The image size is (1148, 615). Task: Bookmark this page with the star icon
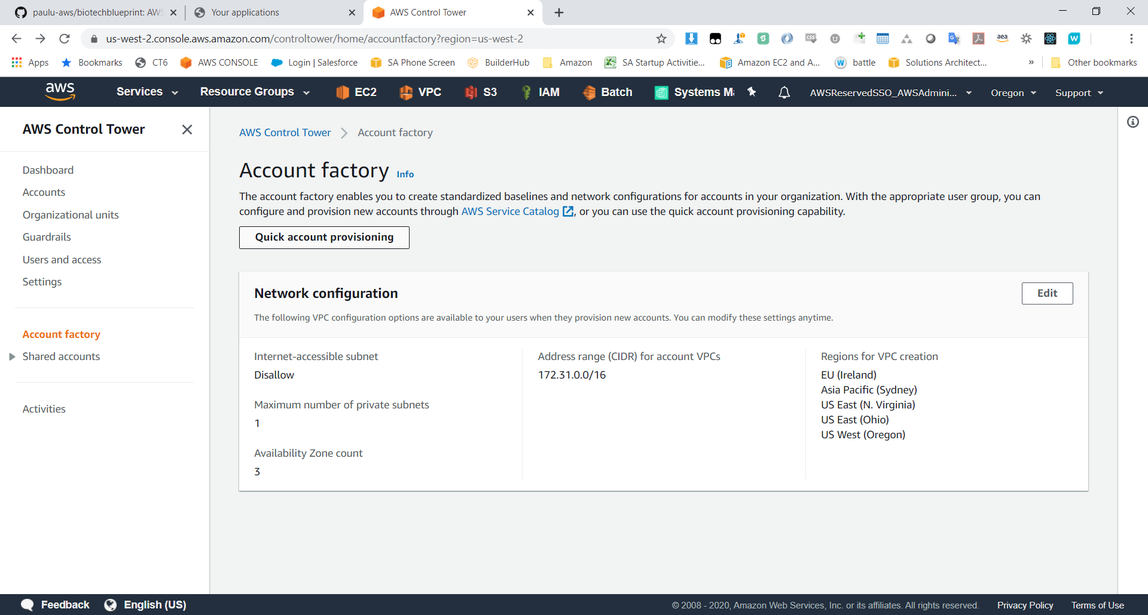click(661, 39)
